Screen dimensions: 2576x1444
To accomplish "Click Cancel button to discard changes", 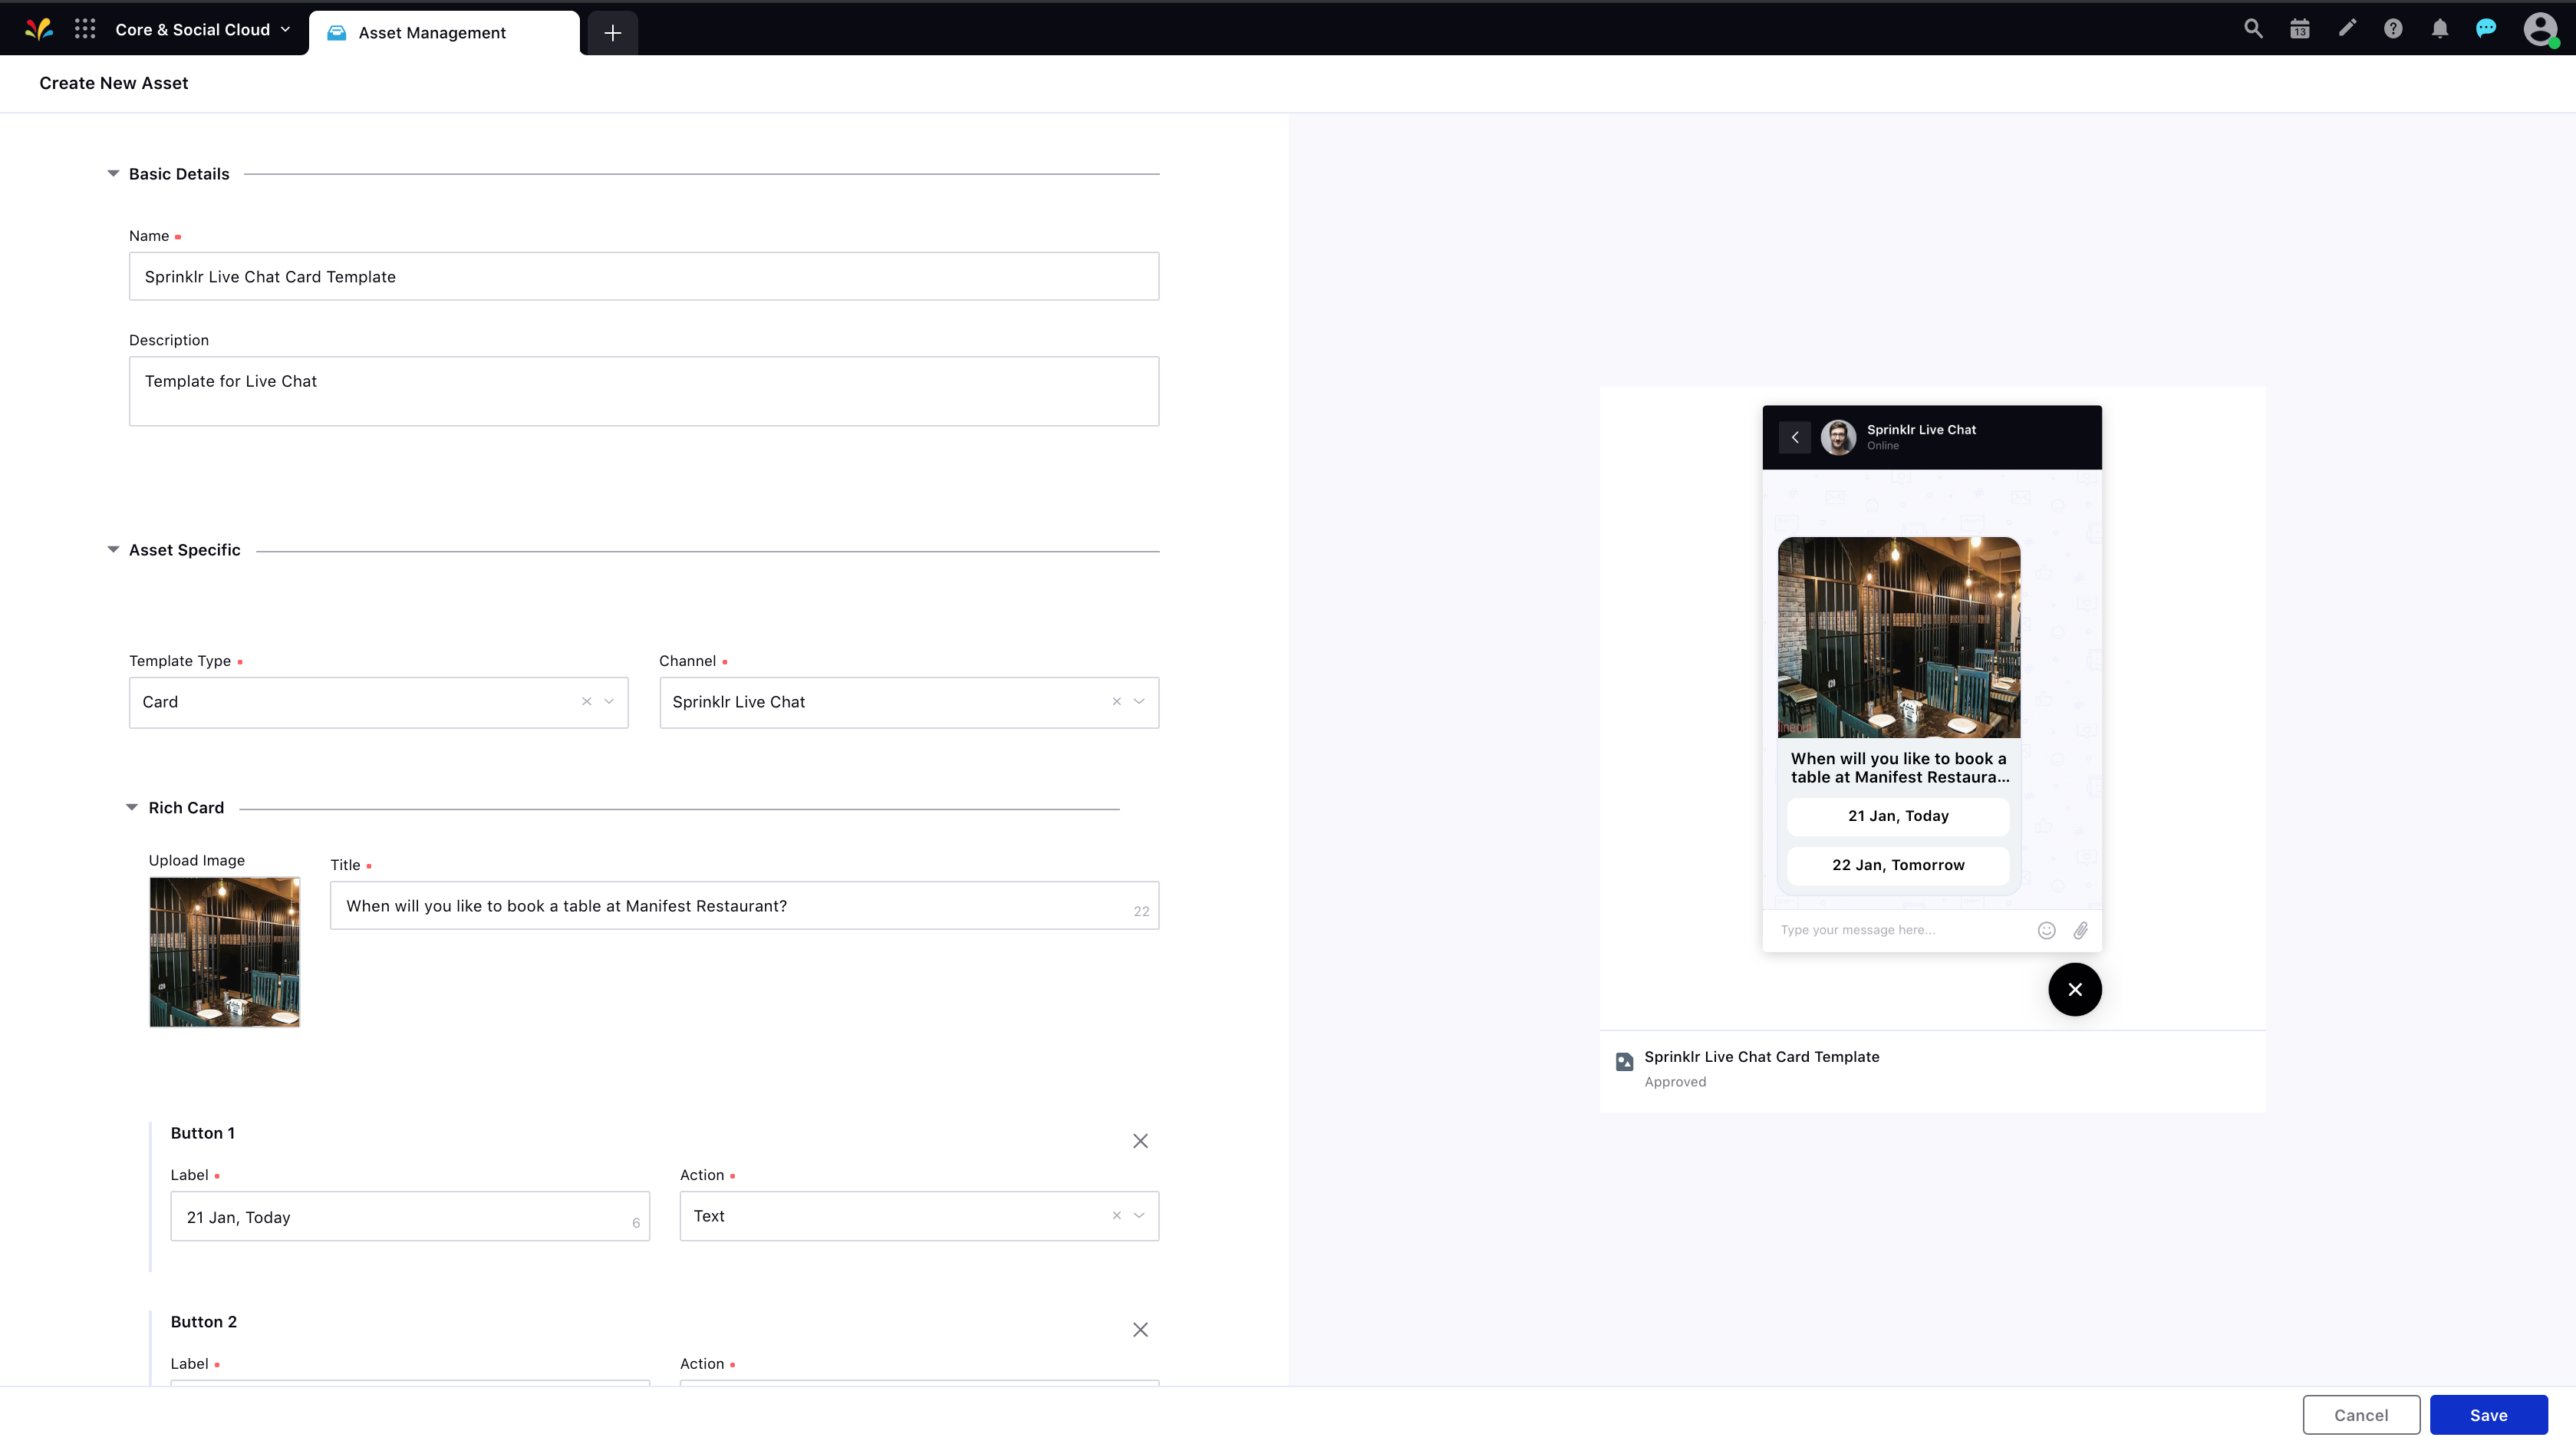I will [x=2362, y=1414].
